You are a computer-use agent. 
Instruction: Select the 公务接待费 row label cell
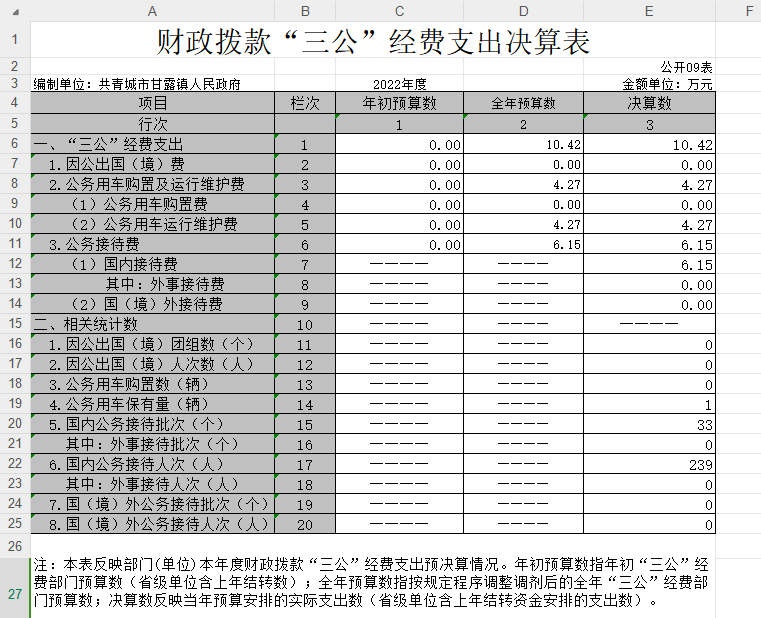pos(152,244)
